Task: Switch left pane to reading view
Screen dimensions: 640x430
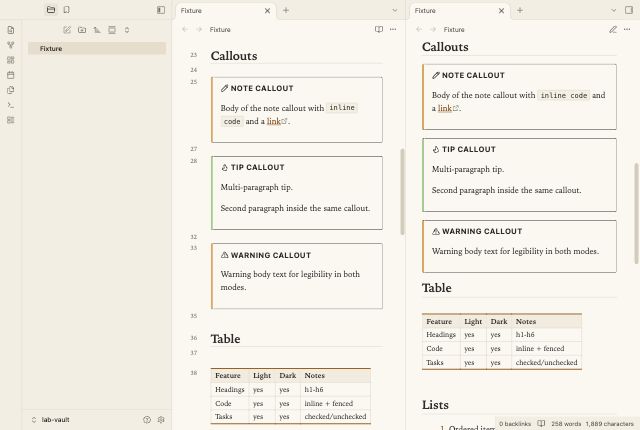Action: [379, 29]
